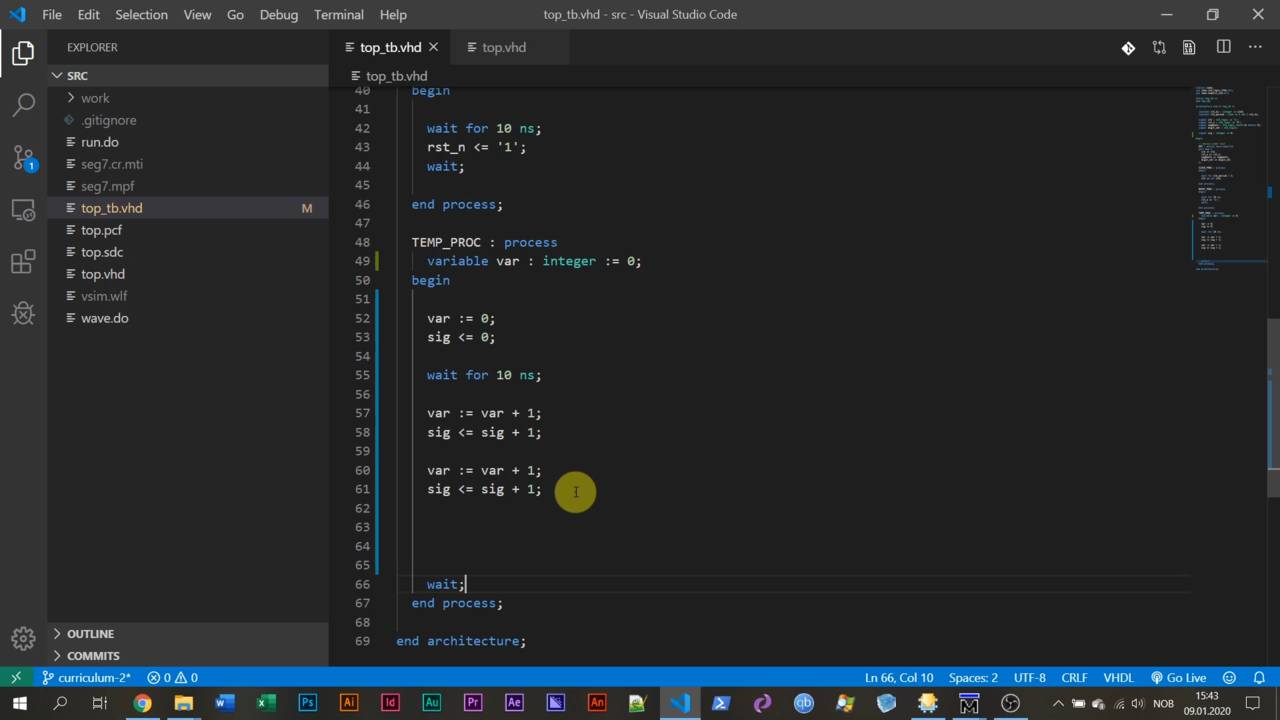Open the Extensions view icon
The width and height of the screenshot is (1280, 720).
click(23, 262)
